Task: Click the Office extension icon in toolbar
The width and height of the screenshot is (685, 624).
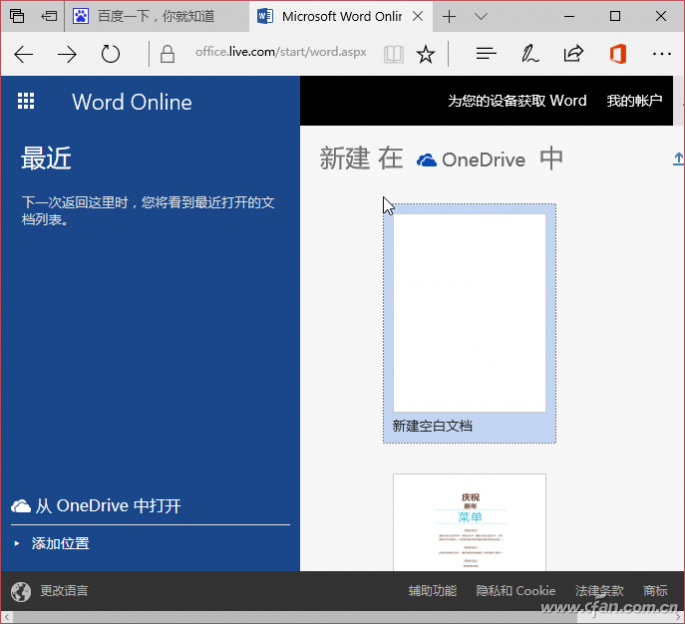Action: 618,54
